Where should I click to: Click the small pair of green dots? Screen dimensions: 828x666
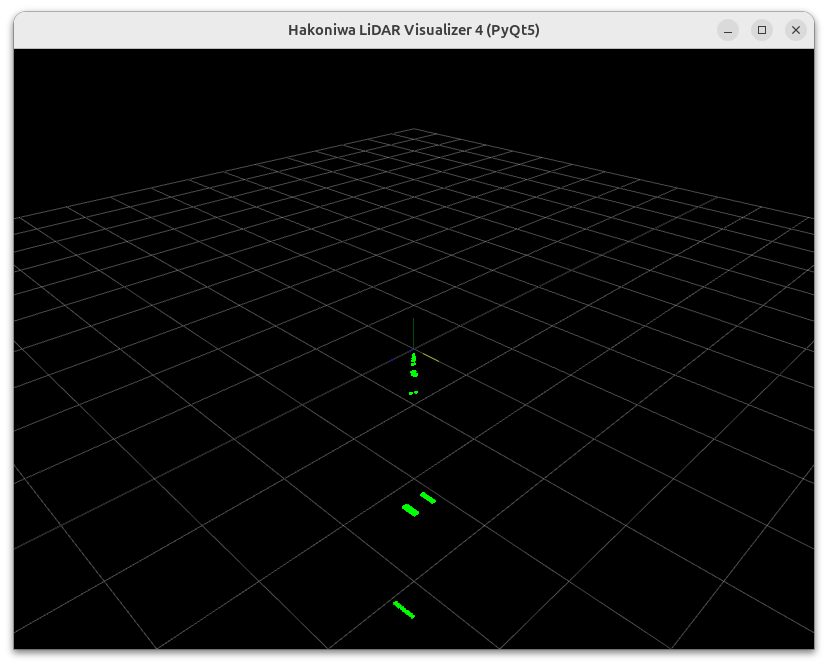pos(413,393)
